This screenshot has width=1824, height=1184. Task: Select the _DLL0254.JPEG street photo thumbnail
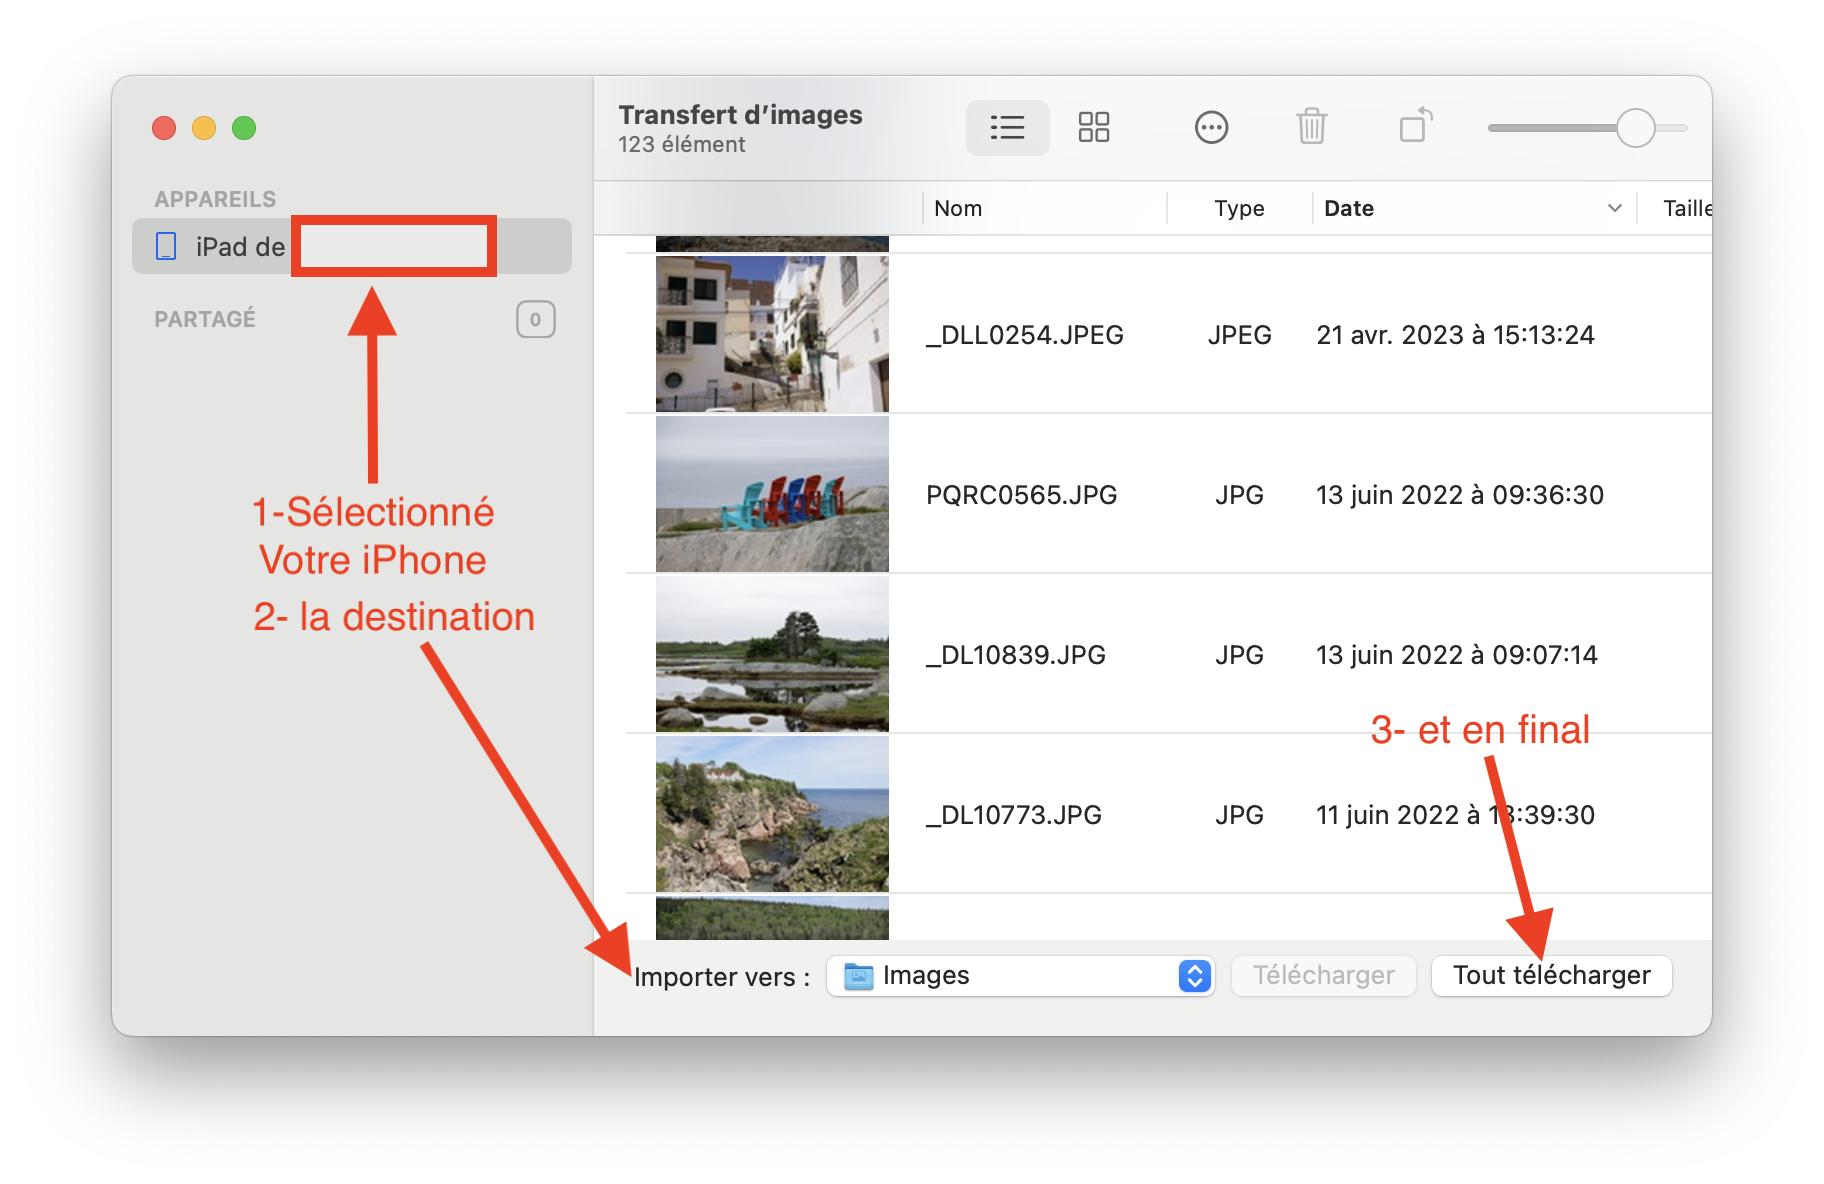pyautogui.click(x=772, y=334)
